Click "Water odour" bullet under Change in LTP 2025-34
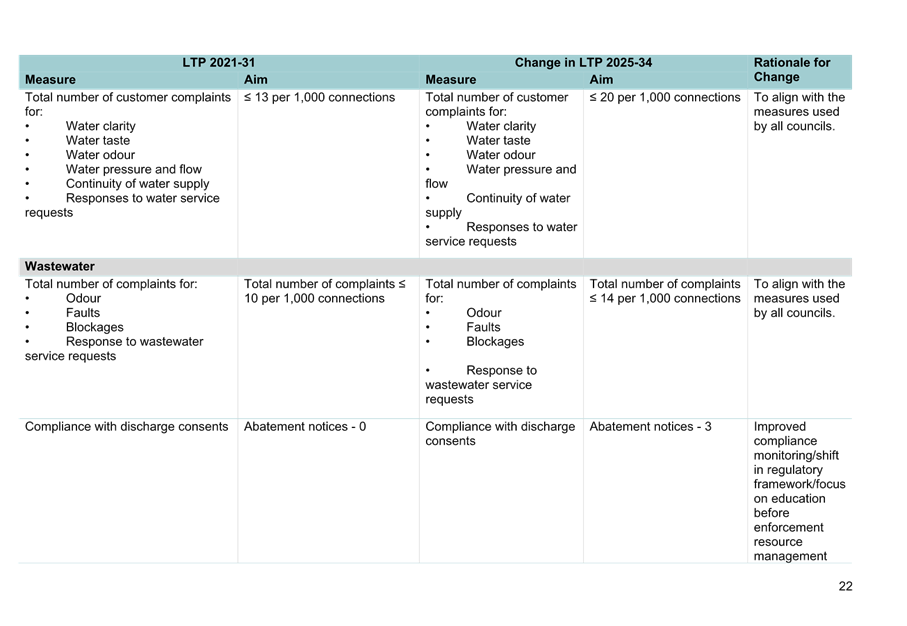Viewport: 907px width, 626px height. (x=500, y=155)
